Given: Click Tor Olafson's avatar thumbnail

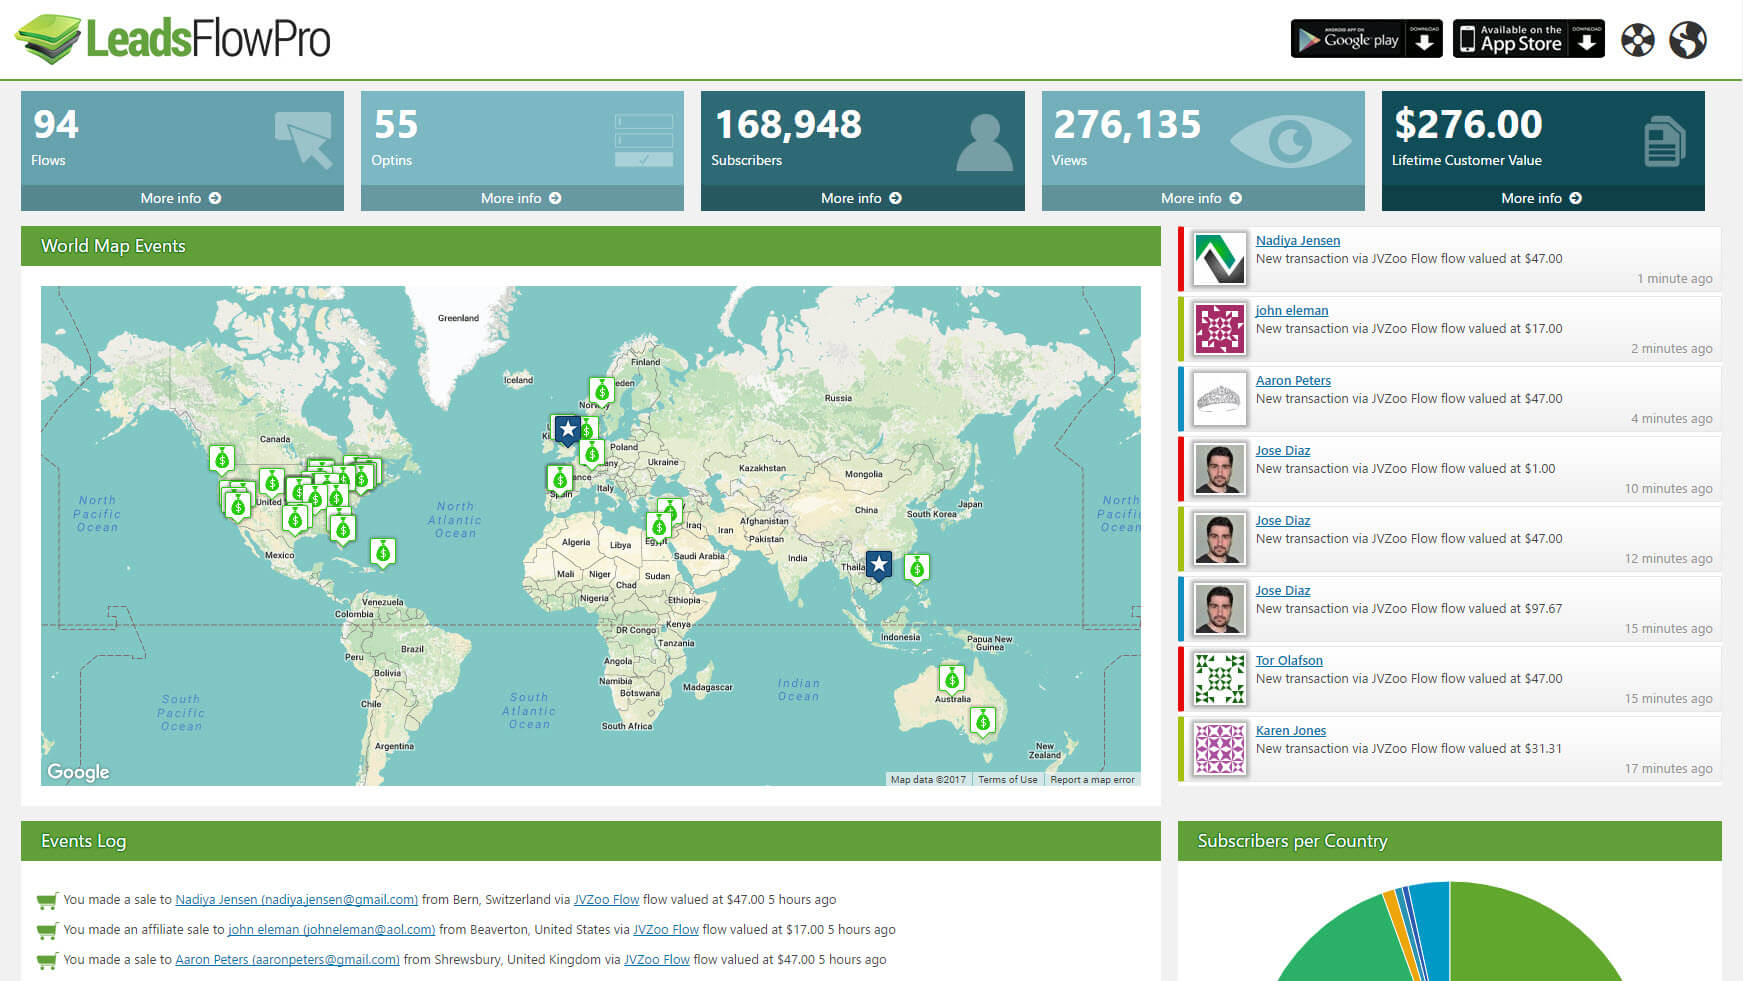Looking at the screenshot, I should pos(1220,679).
